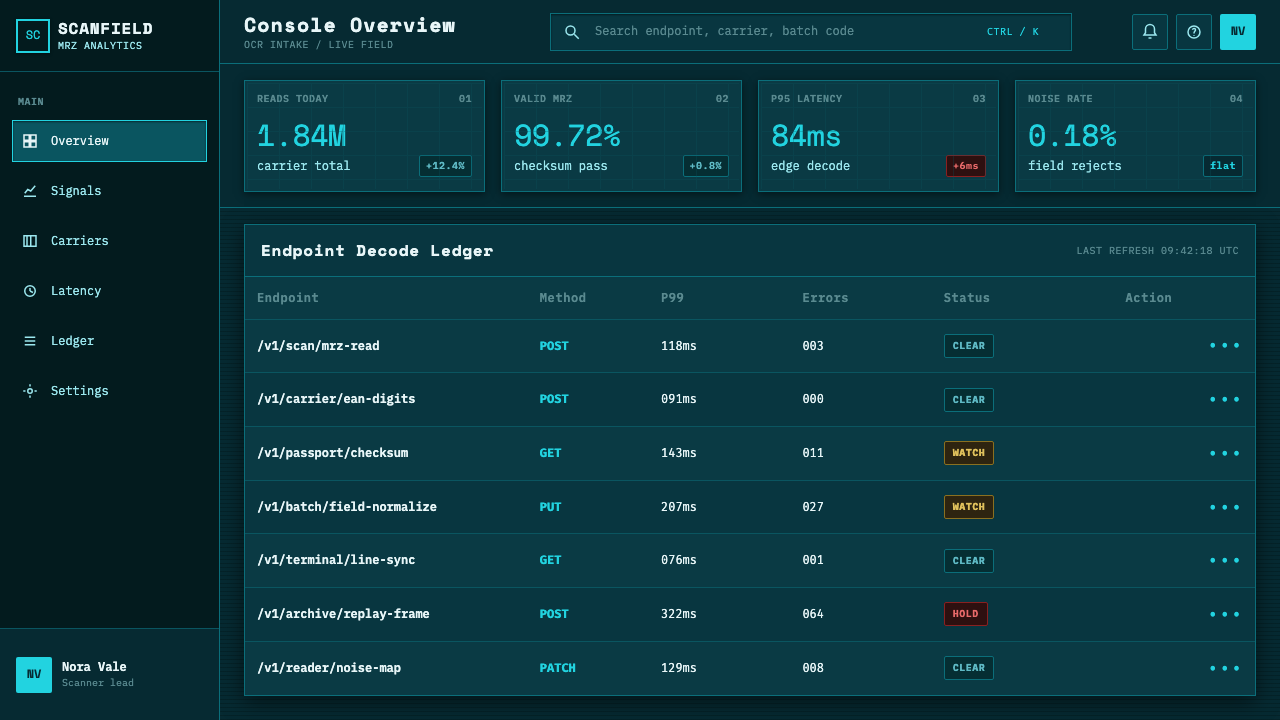The width and height of the screenshot is (1280, 720).
Task: Open the Ledger menu label
Action: pyautogui.click(x=72, y=341)
